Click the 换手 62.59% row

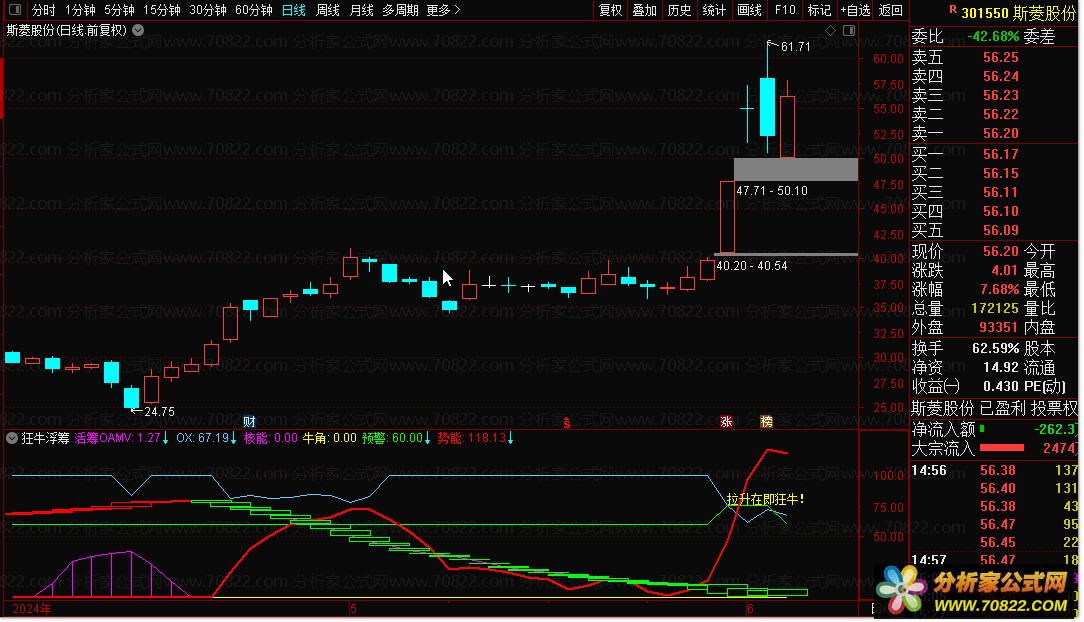(x=966, y=348)
